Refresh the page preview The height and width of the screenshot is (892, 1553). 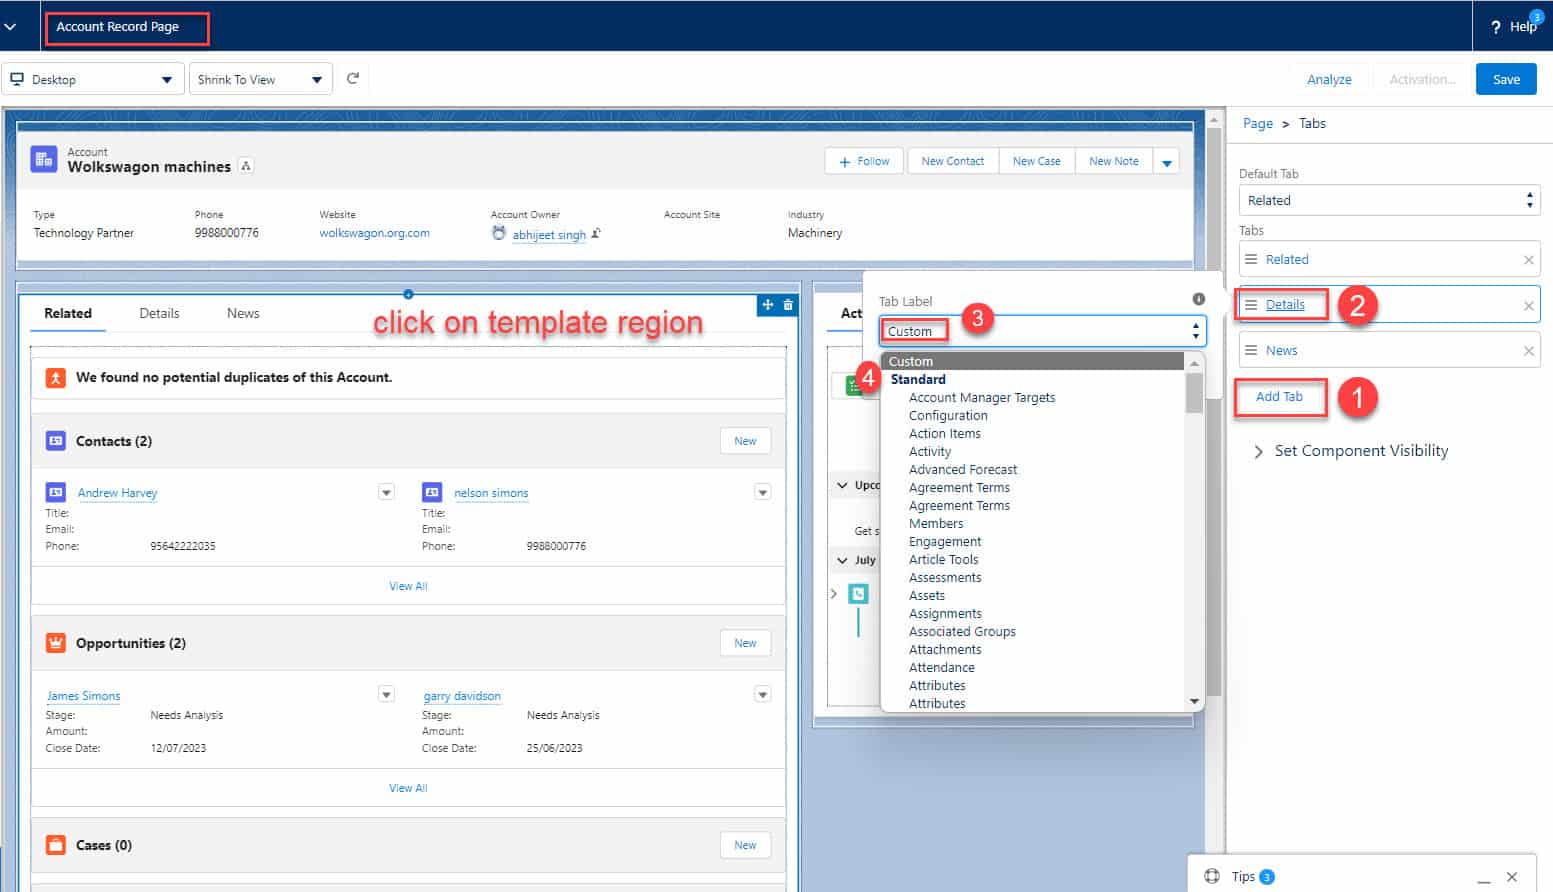[352, 78]
